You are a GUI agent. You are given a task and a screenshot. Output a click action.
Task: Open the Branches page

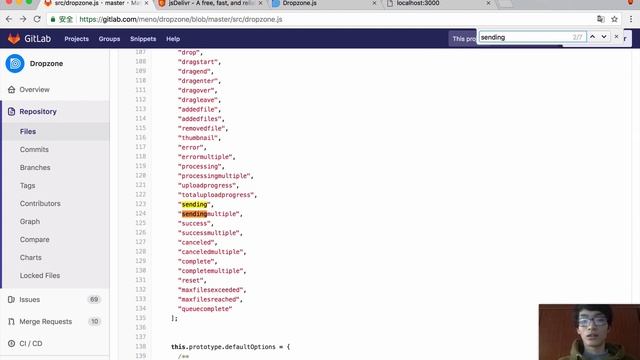tap(35, 167)
